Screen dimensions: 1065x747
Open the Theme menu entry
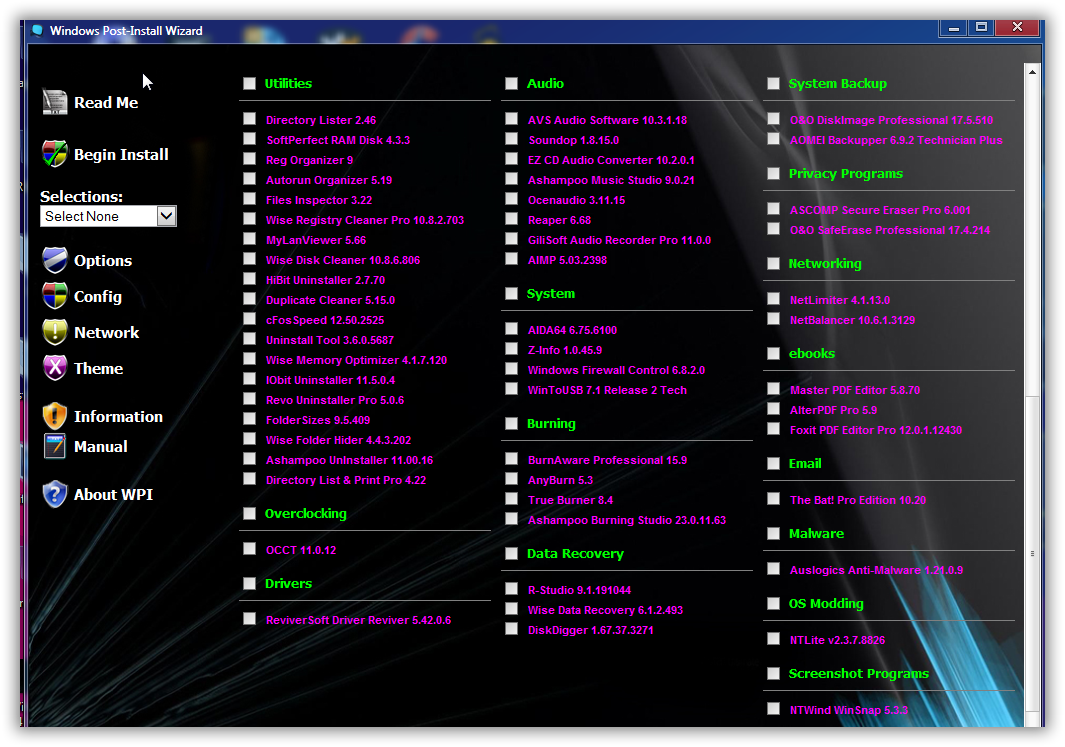click(98, 369)
